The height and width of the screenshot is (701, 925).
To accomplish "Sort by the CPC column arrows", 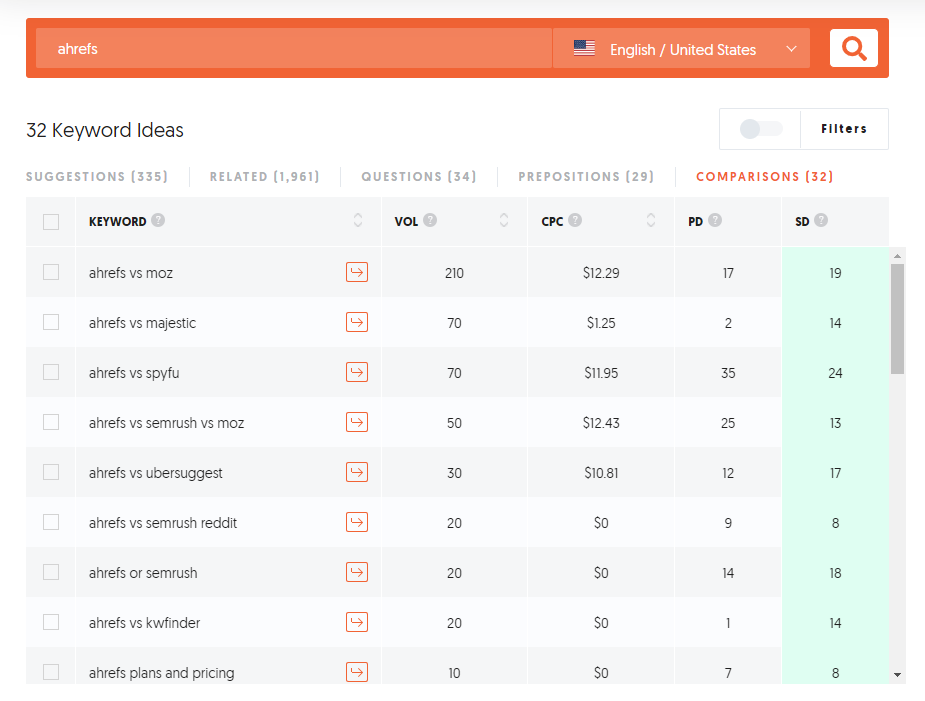I will (x=651, y=220).
